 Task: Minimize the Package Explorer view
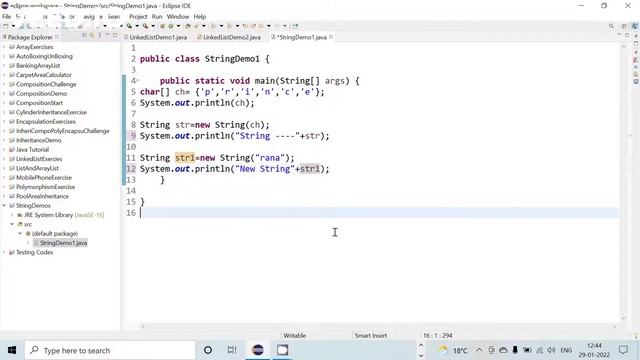pos(107,35)
